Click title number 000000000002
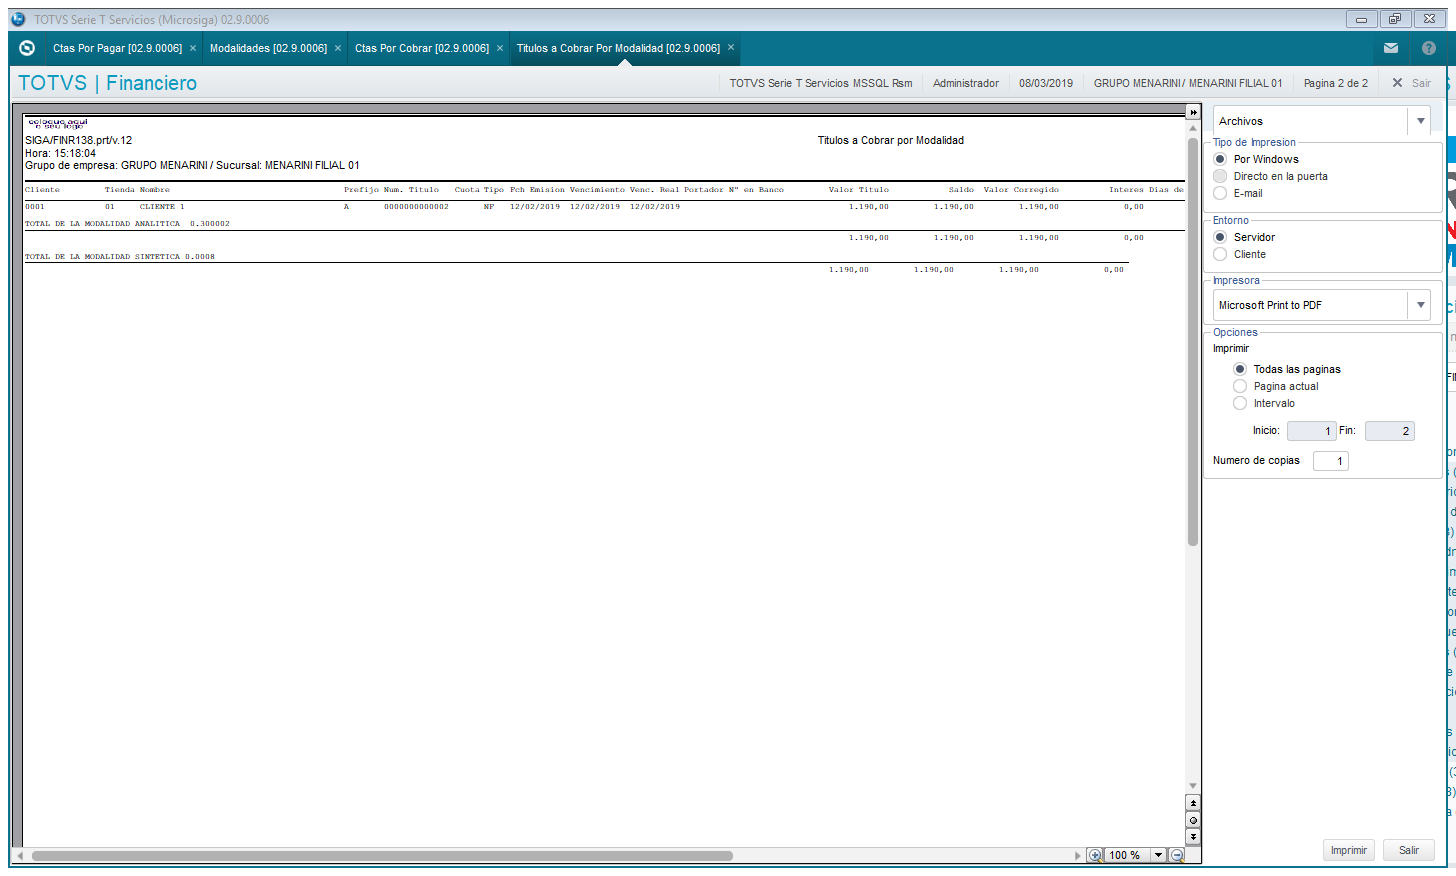 pyautogui.click(x=416, y=207)
